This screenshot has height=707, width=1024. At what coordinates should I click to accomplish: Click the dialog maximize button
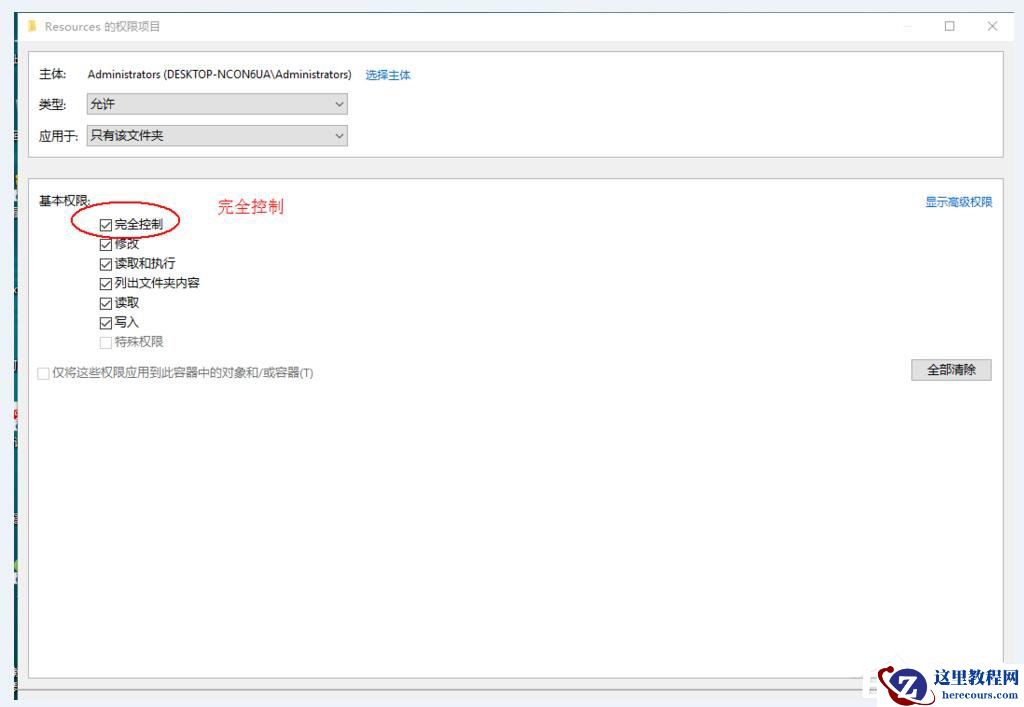[948, 26]
